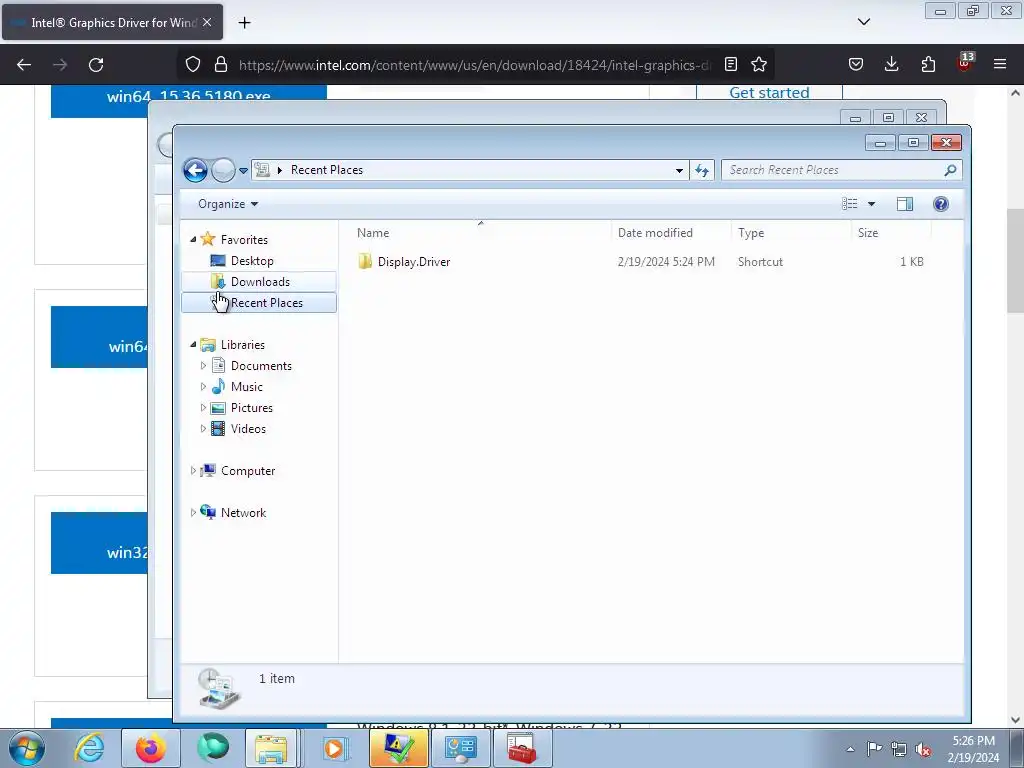Open Windows Media Player taskbar icon
The height and width of the screenshot is (768, 1024).
click(335, 748)
